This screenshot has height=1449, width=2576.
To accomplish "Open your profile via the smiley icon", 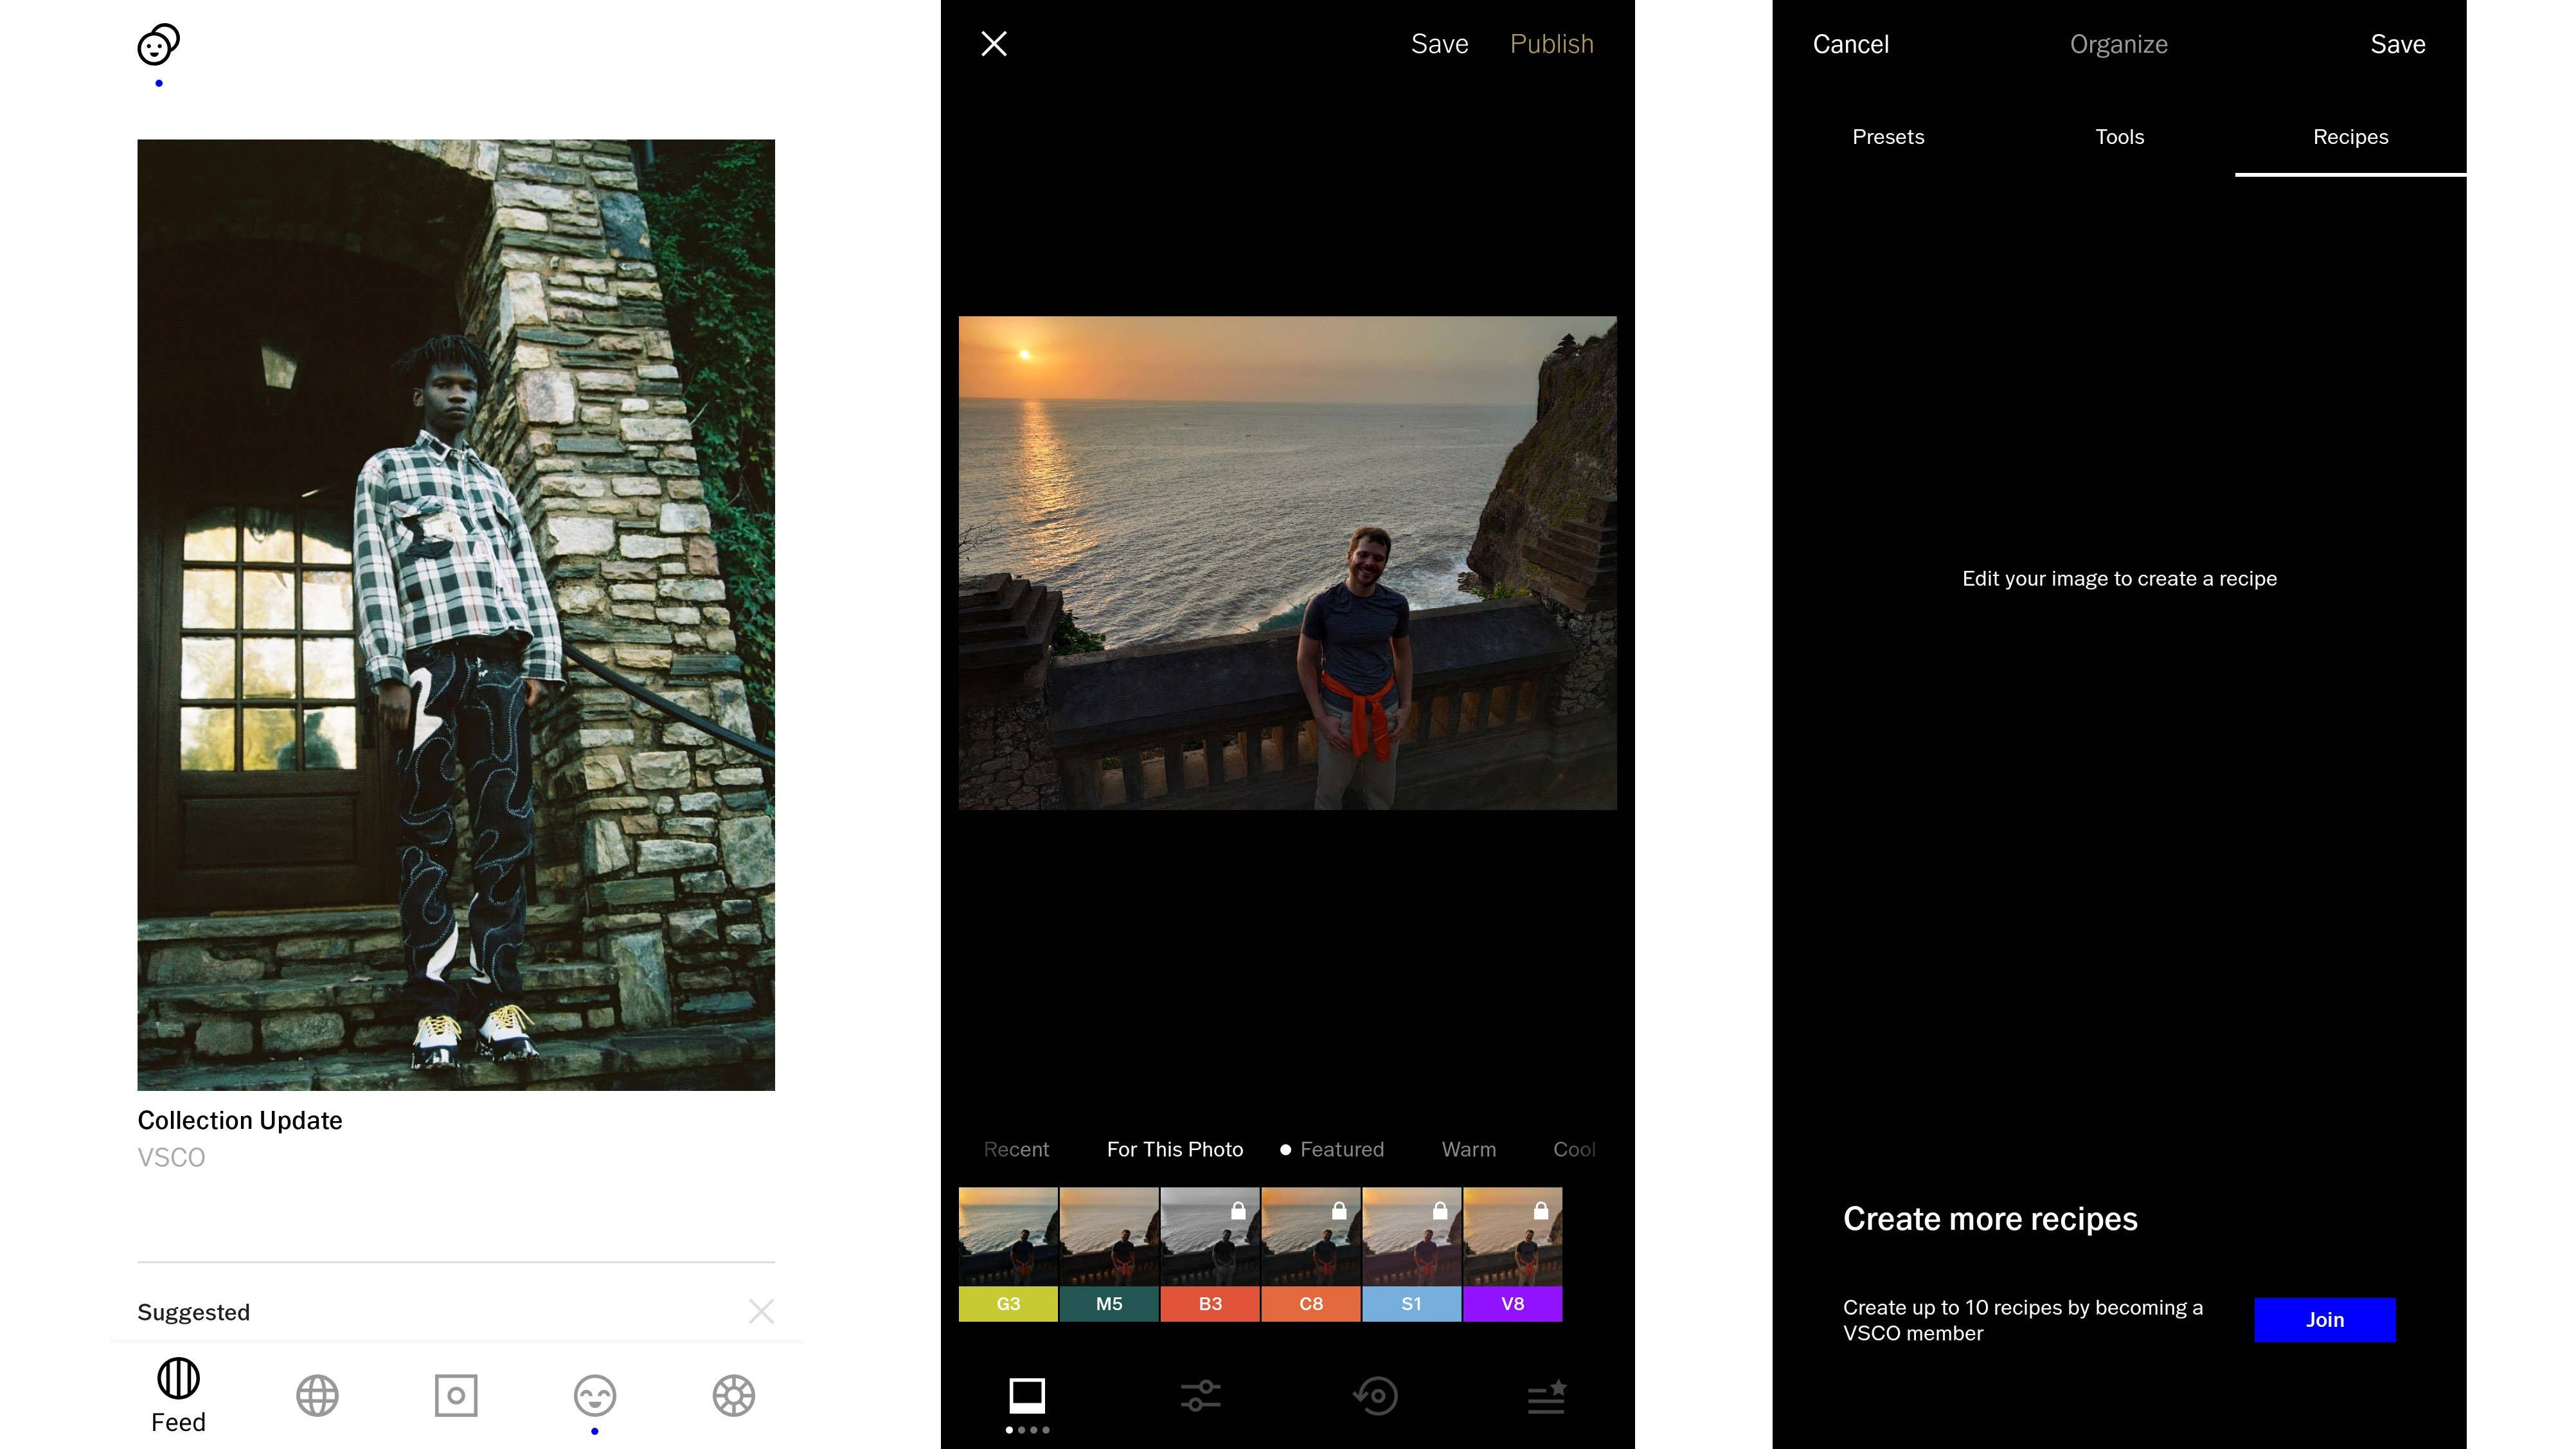I will 594,1395.
